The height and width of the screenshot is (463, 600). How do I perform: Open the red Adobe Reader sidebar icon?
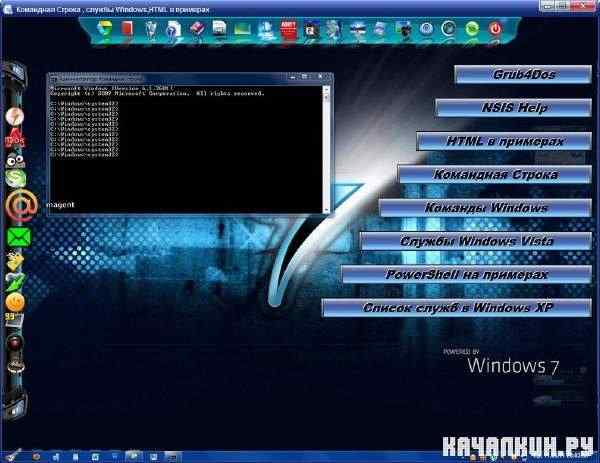point(15,139)
